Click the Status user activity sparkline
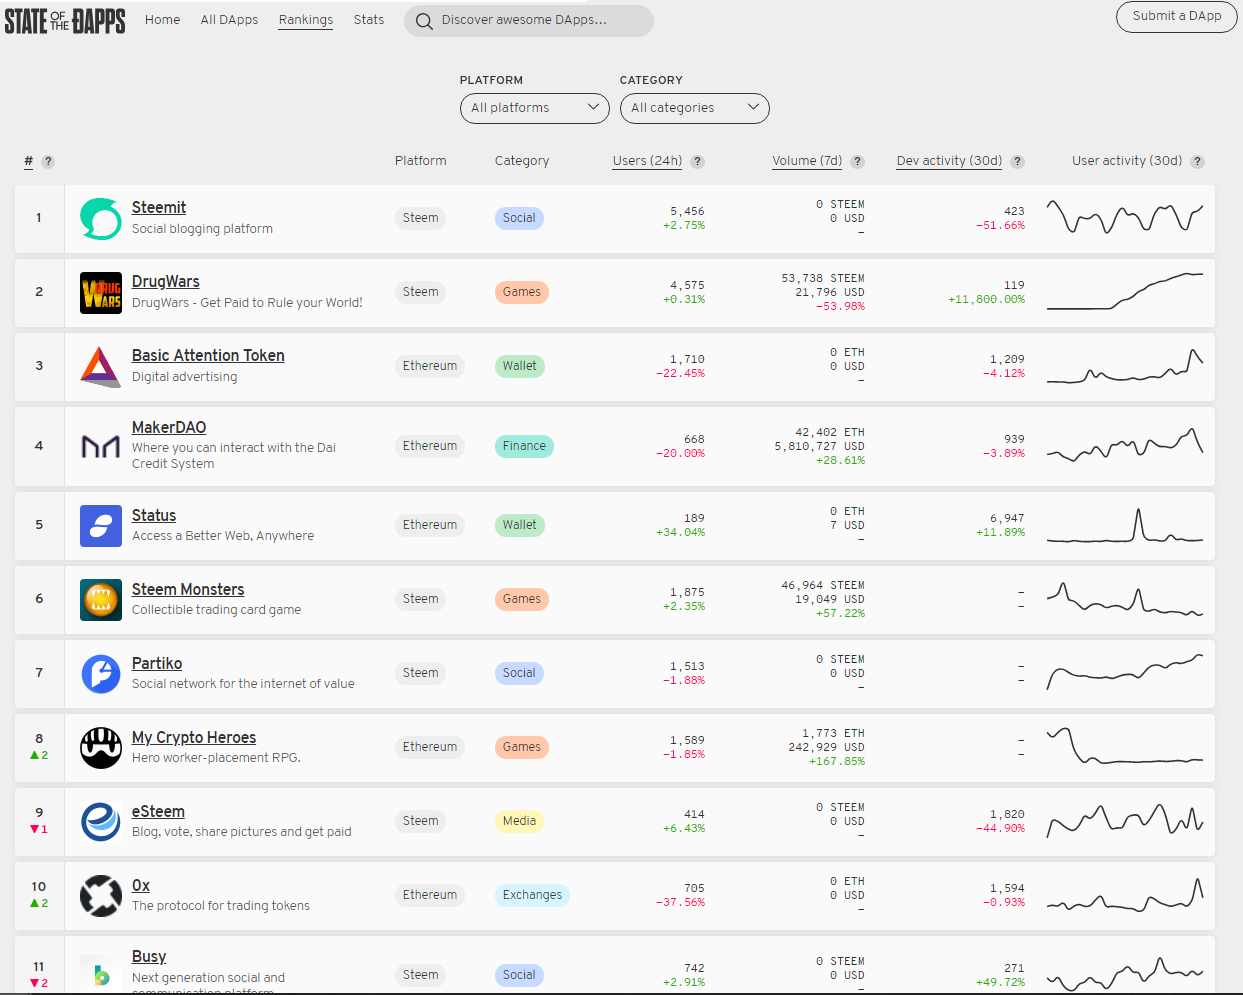 [1125, 524]
